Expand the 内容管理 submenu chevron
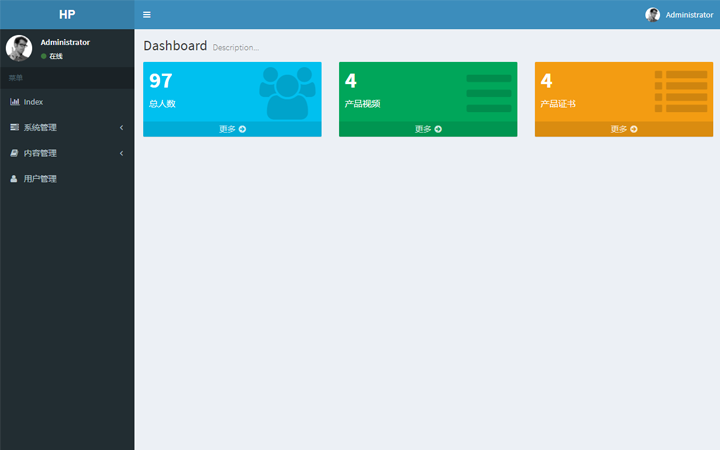This screenshot has width=720, height=450. (x=121, y=153)
